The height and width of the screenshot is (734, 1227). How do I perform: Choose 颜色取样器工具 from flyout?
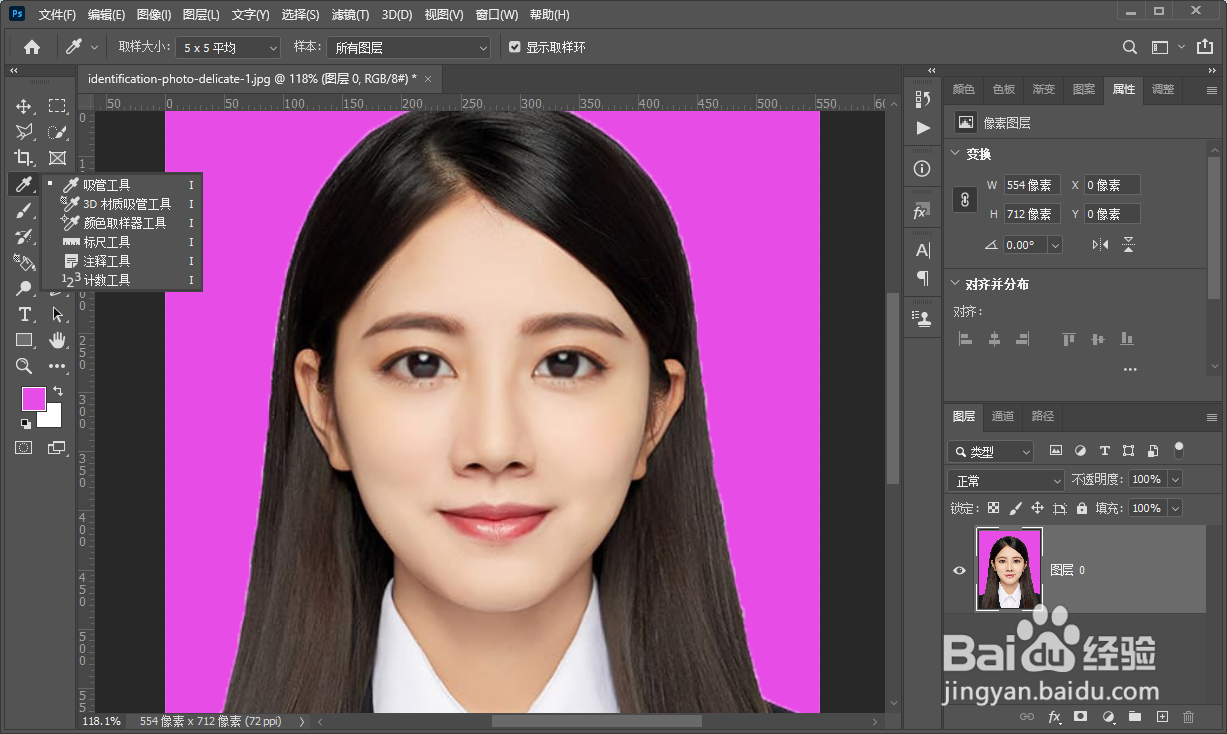pos(123,223)
